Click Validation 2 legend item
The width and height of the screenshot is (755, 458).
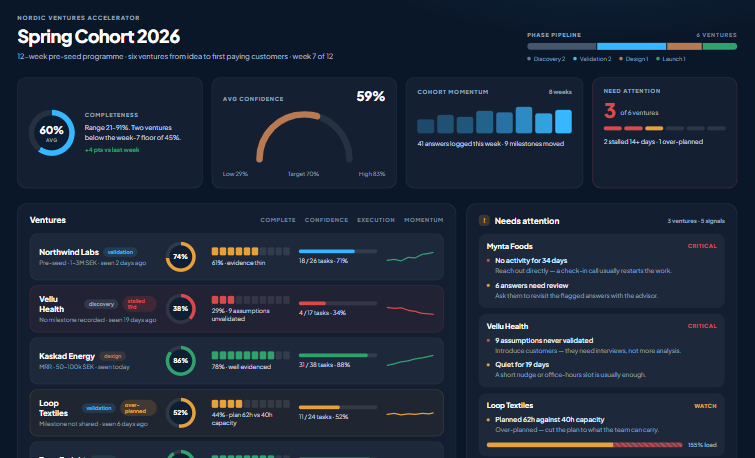[592, 59]
